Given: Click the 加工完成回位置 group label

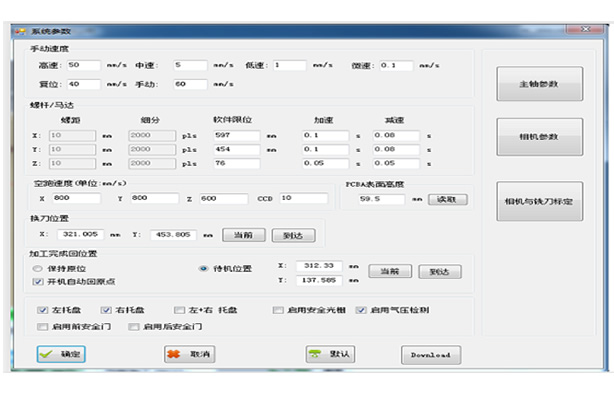Looking at the screenshot, I should (x=63, y=254).
